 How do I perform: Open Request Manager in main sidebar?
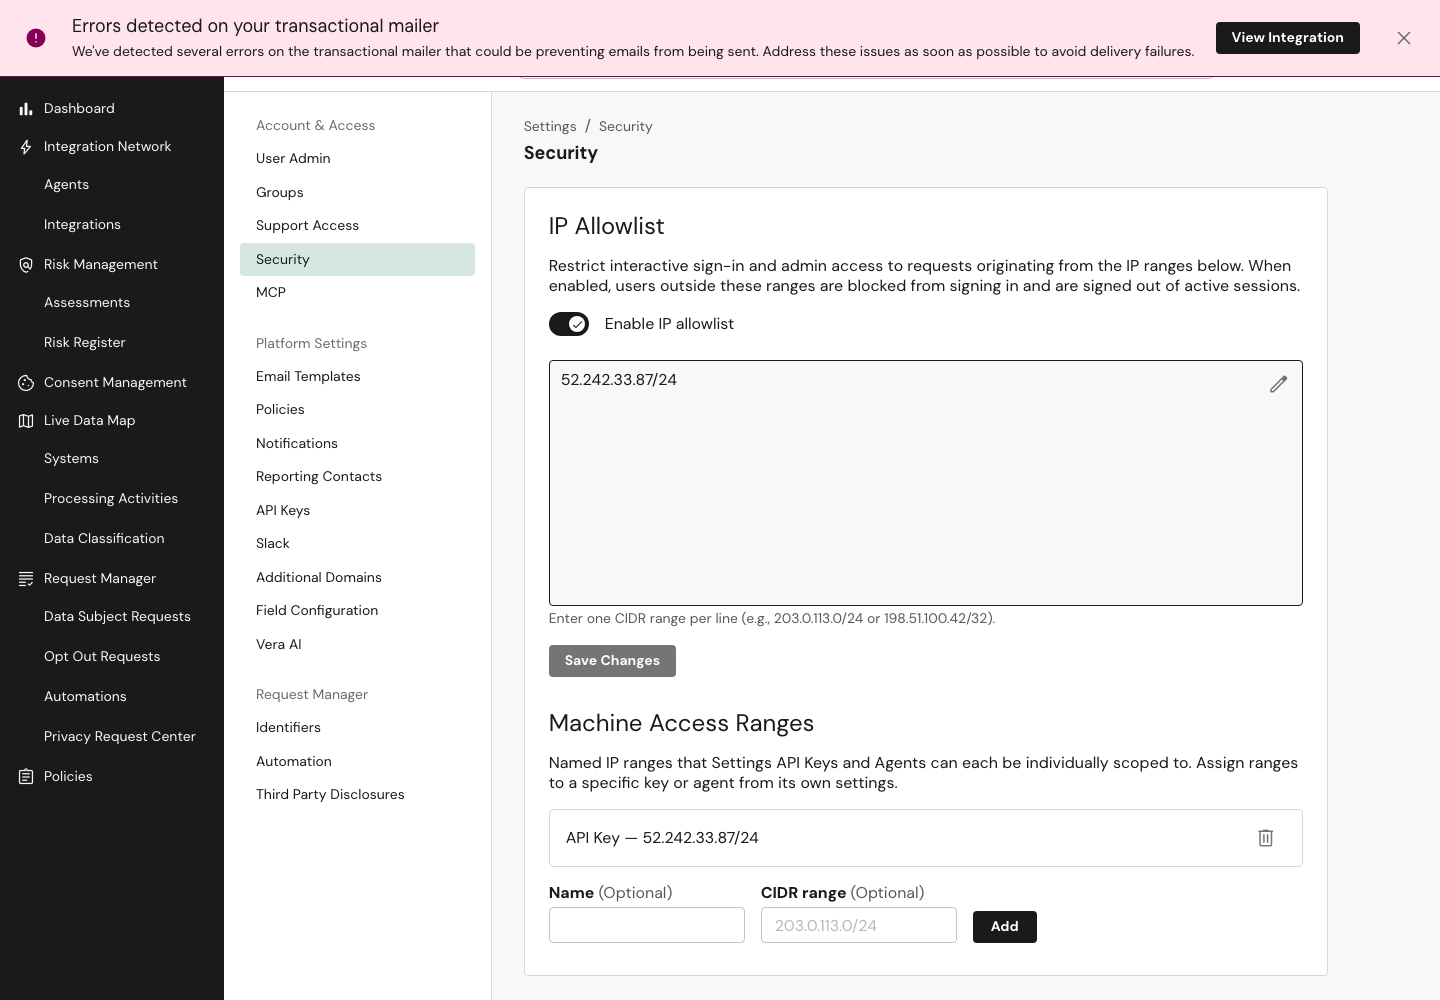[100, 579]
